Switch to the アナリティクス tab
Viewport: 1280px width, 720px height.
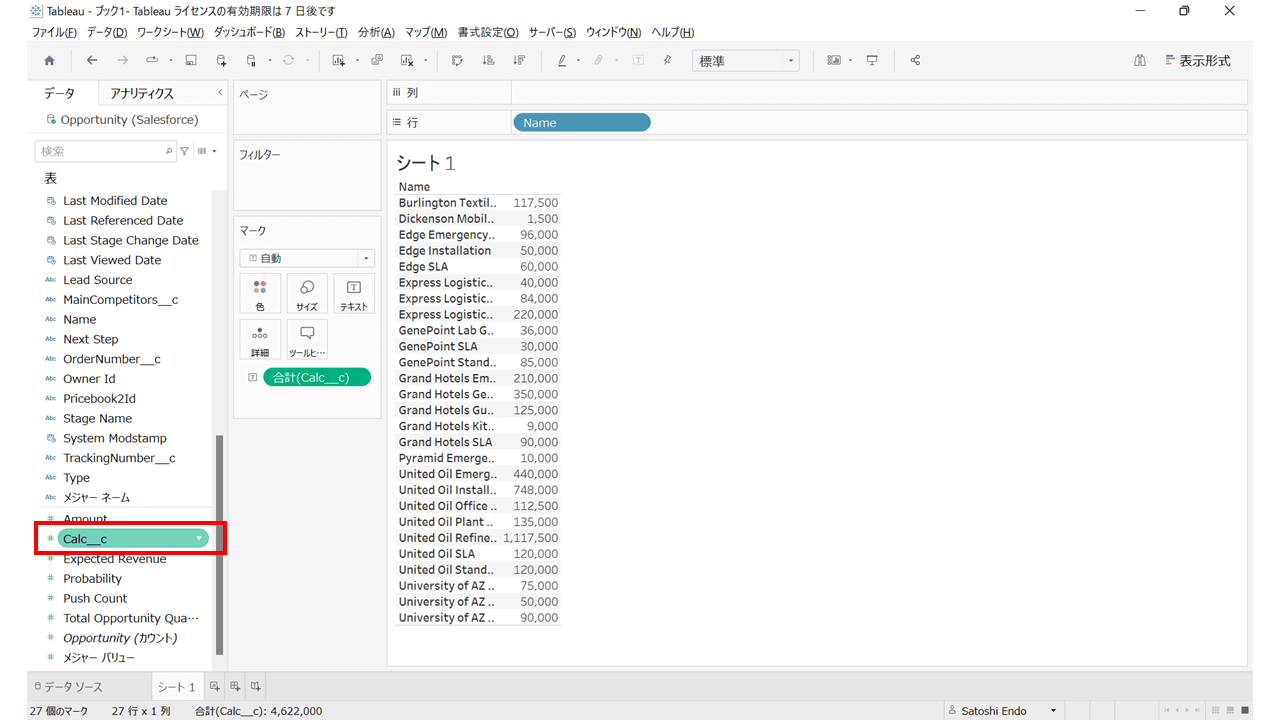(x=142, y=93)
